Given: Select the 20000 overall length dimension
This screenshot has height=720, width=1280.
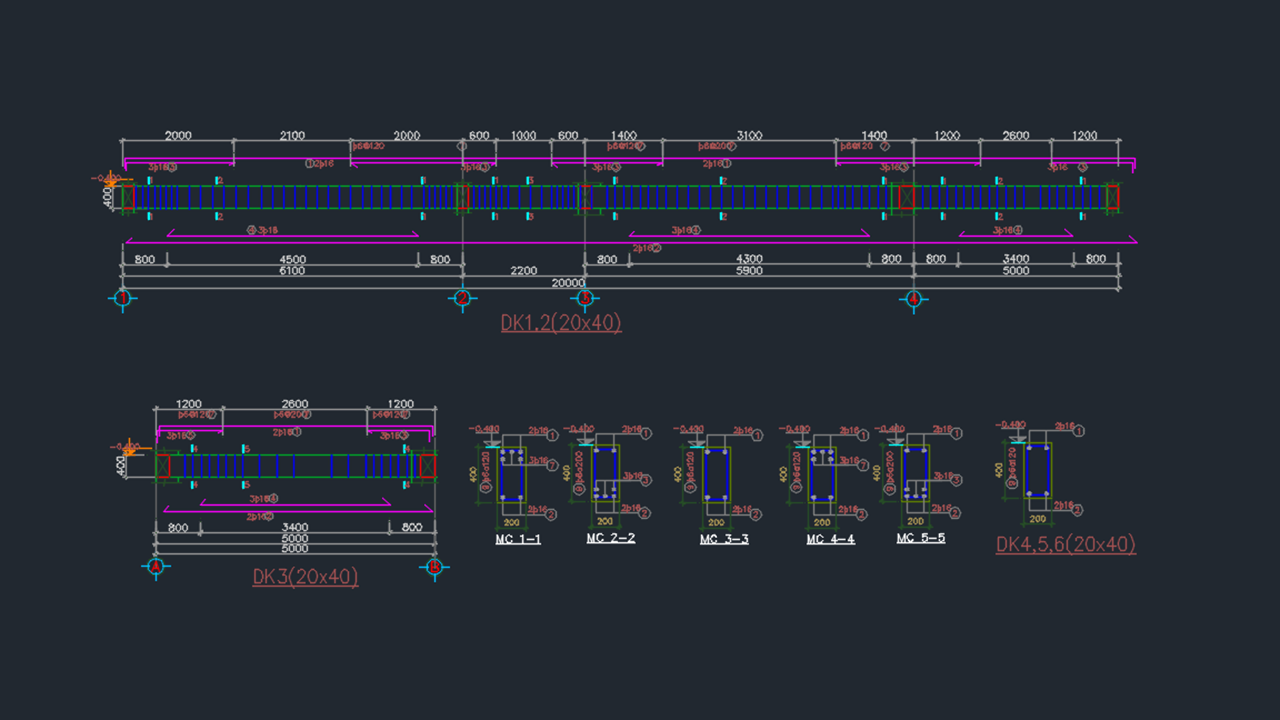Looking at the screenshot, I should tap(568, 283).
